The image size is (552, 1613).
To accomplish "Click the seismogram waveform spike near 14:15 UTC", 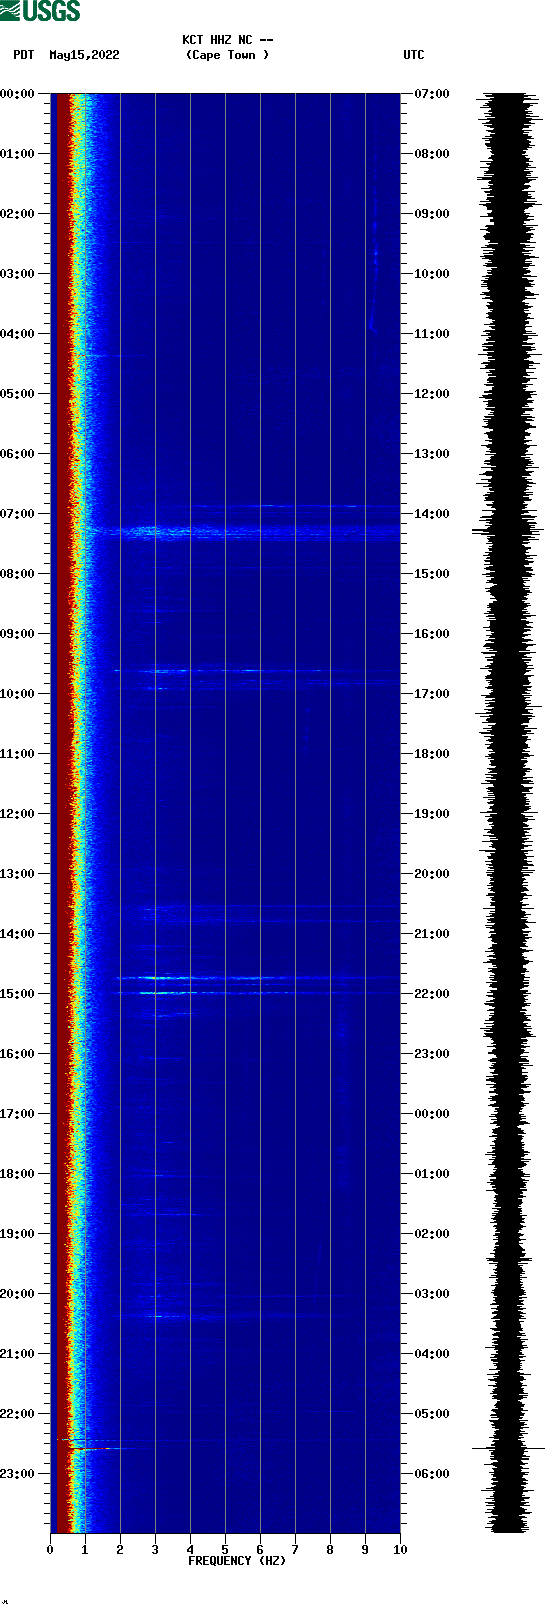I will tap(508, 531).
